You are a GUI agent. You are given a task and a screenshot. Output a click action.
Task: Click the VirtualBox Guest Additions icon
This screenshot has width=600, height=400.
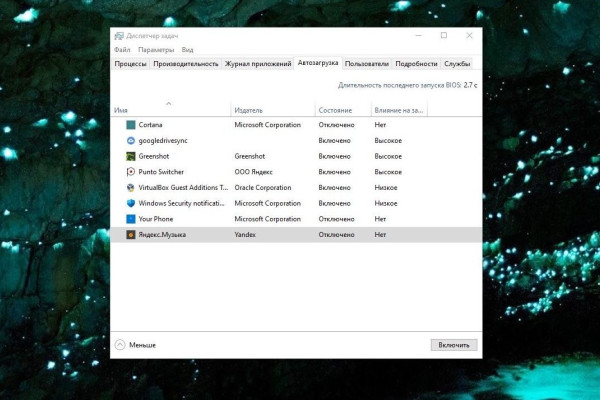[130, 187]
